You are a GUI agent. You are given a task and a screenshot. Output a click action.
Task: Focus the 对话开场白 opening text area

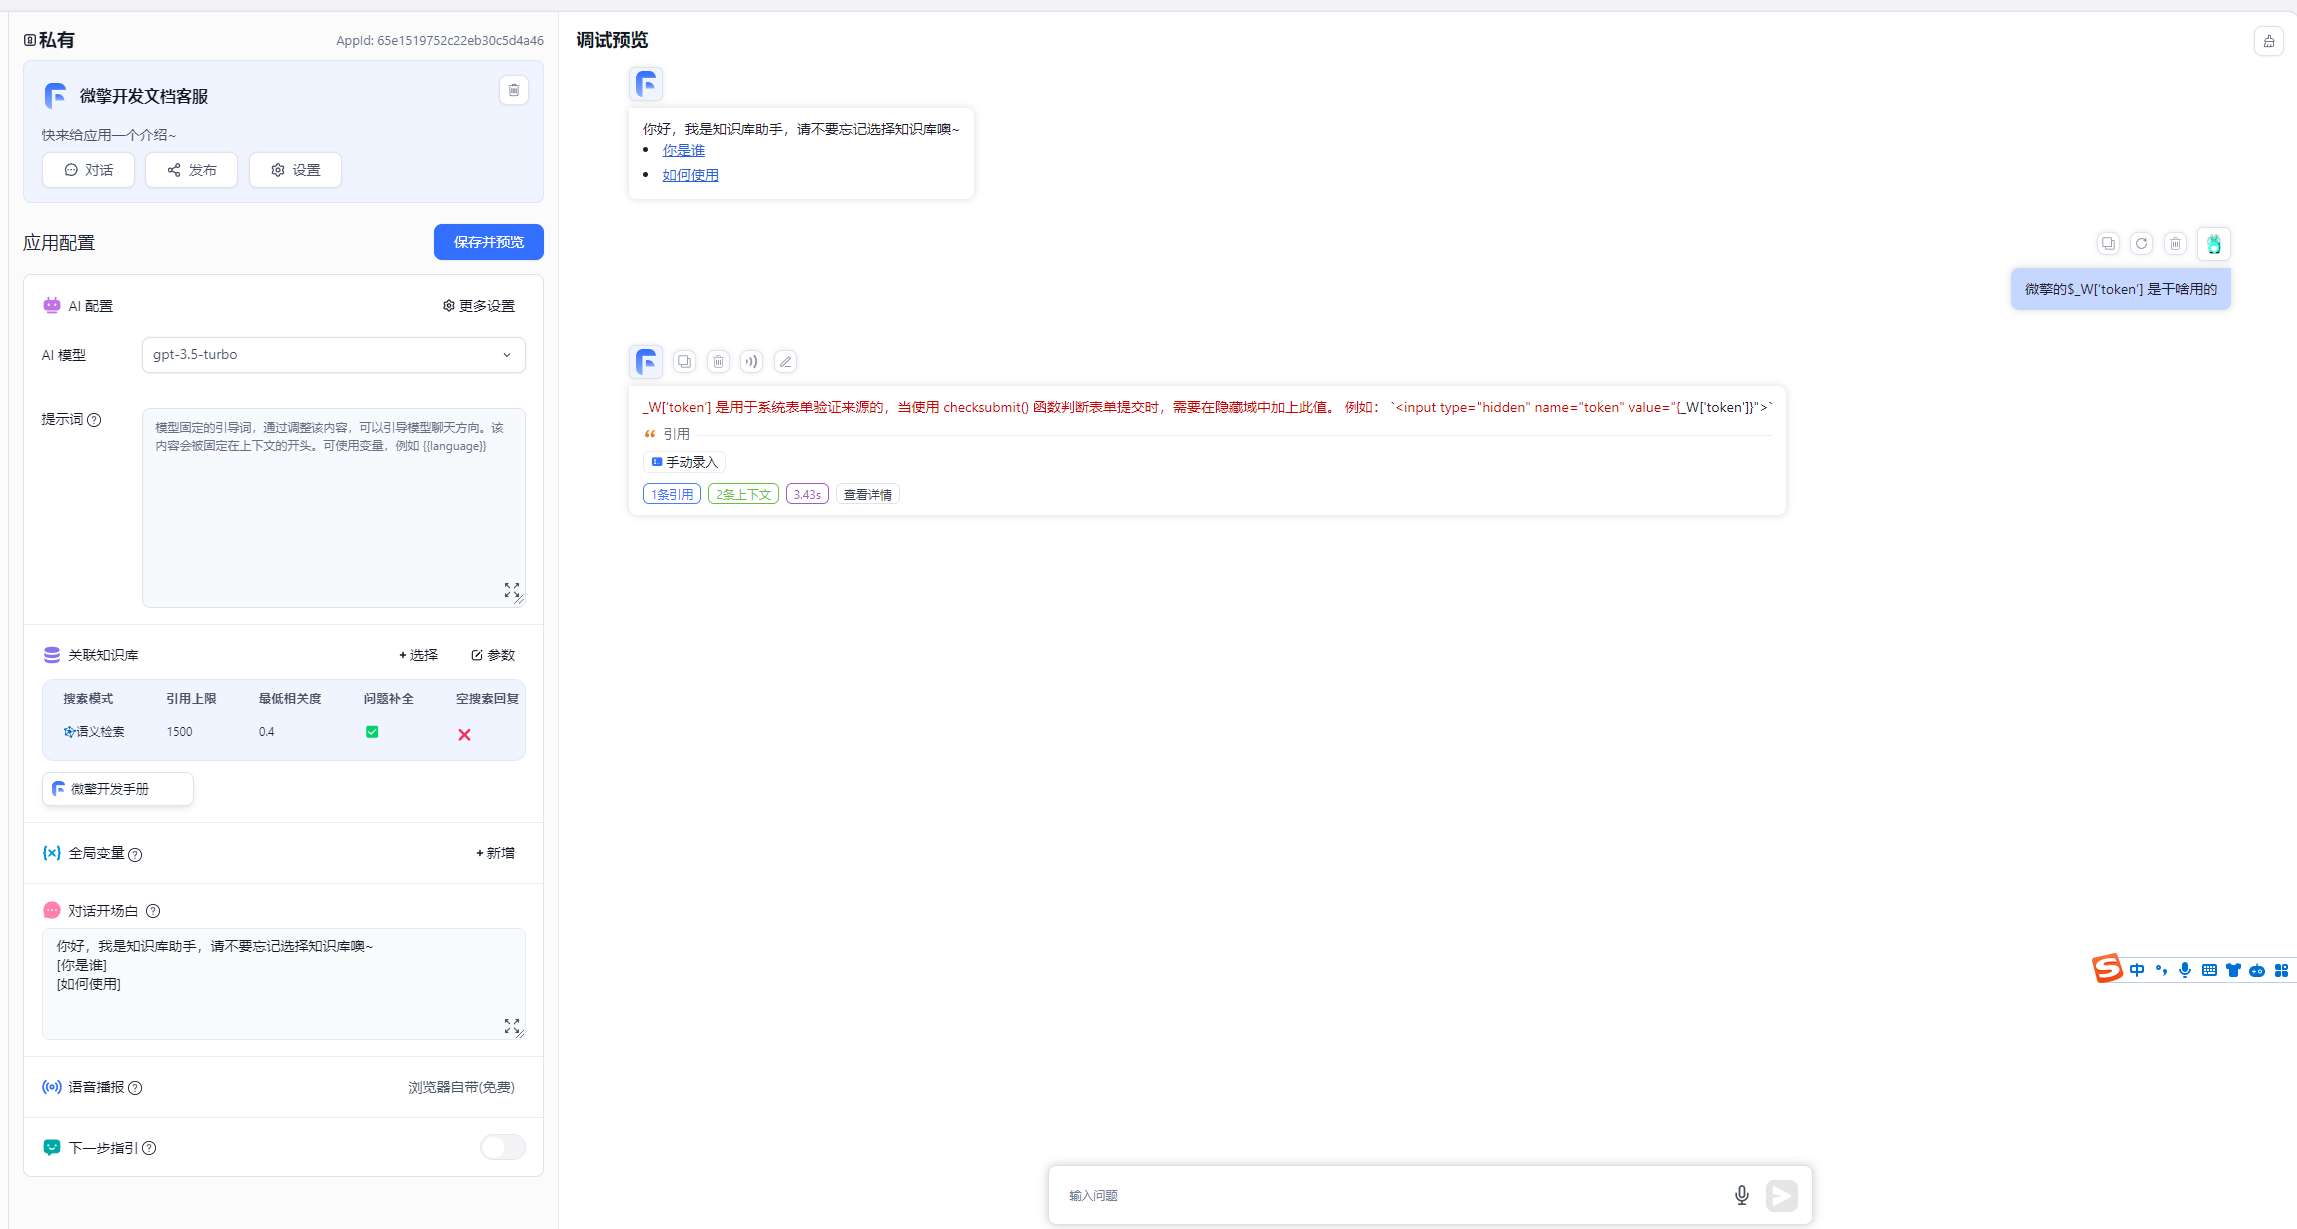tap(284, 984)
